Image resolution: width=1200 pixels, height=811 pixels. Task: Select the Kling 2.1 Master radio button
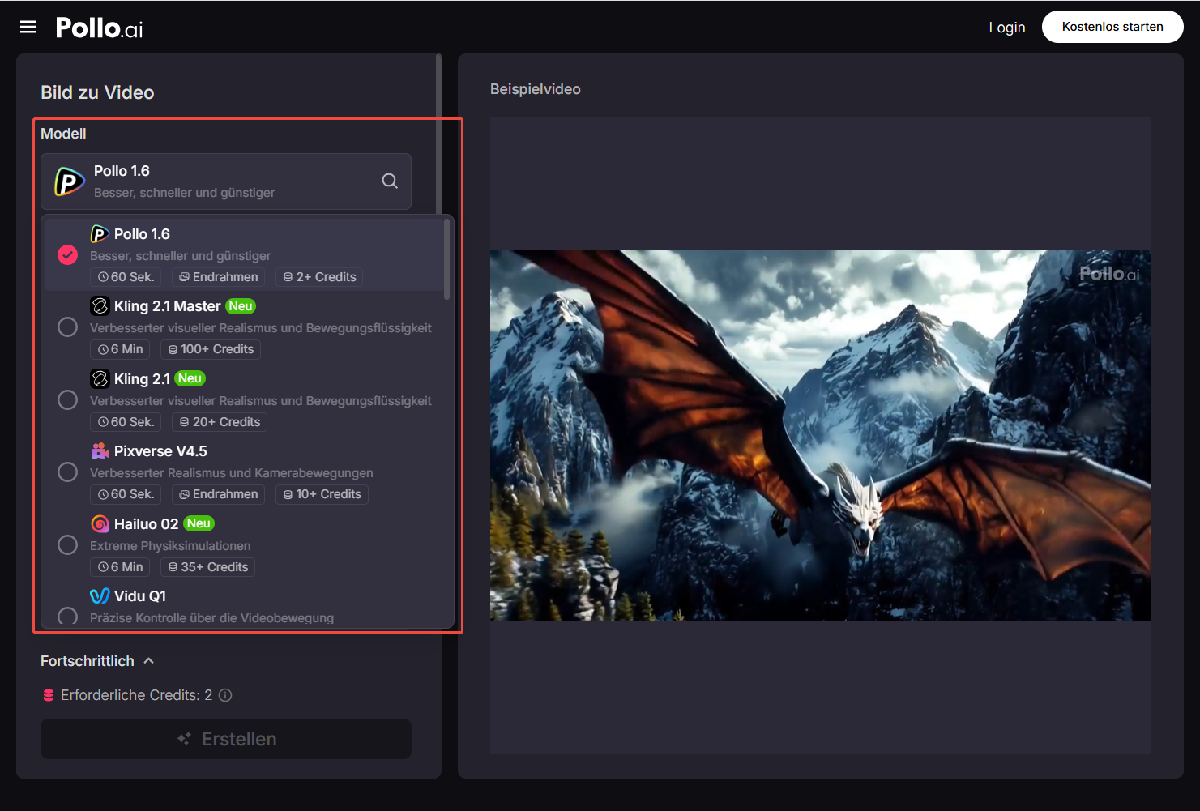68,327
